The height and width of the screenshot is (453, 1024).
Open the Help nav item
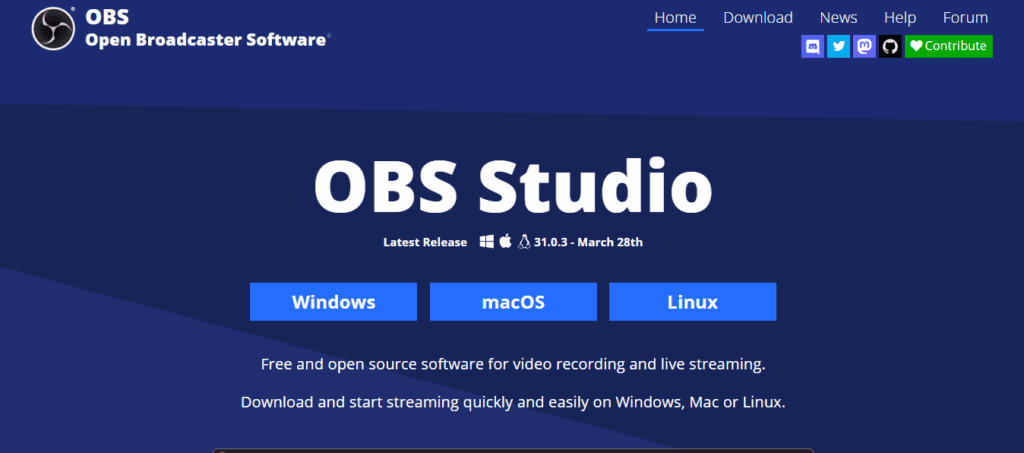[900, 18]
